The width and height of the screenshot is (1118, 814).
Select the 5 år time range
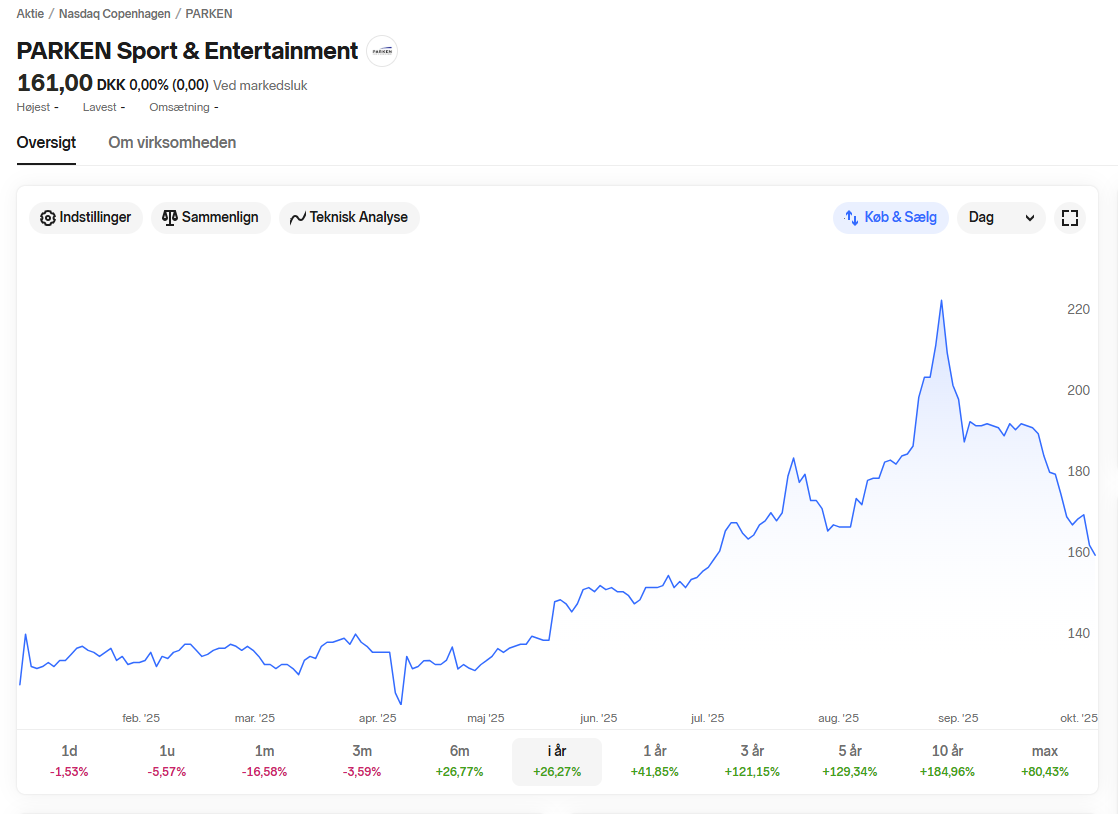[x=850, y=761]
